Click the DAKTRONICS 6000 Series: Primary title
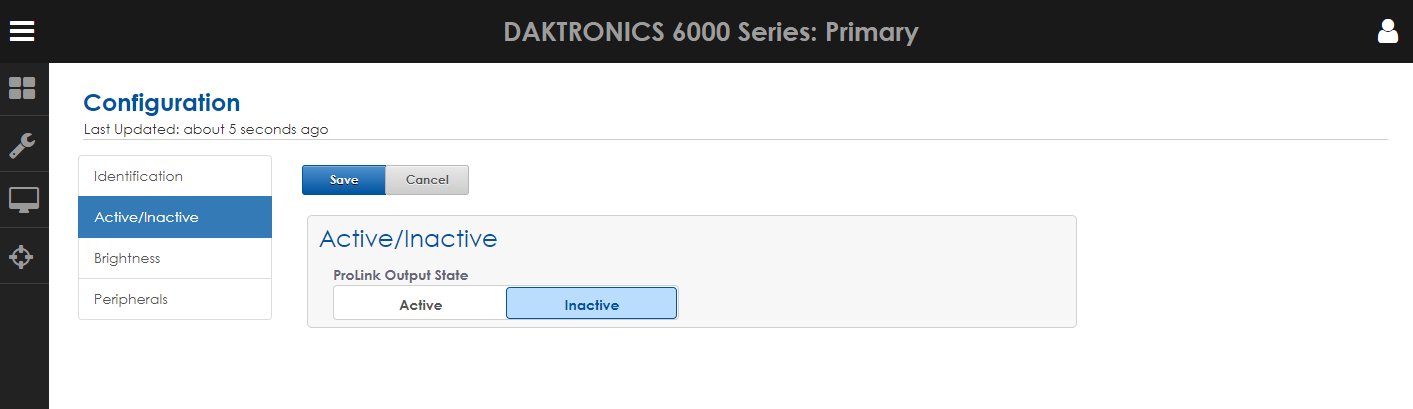The height and width of the screenshot is (409, 1413). click(710, 32)
